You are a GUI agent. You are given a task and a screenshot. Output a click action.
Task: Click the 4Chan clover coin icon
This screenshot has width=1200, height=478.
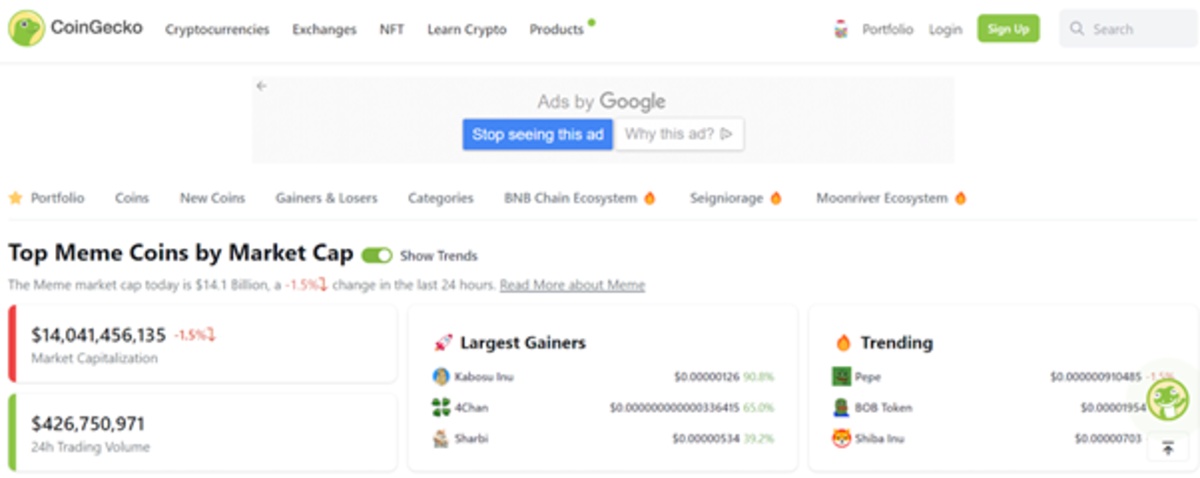[x=441, y=407]
